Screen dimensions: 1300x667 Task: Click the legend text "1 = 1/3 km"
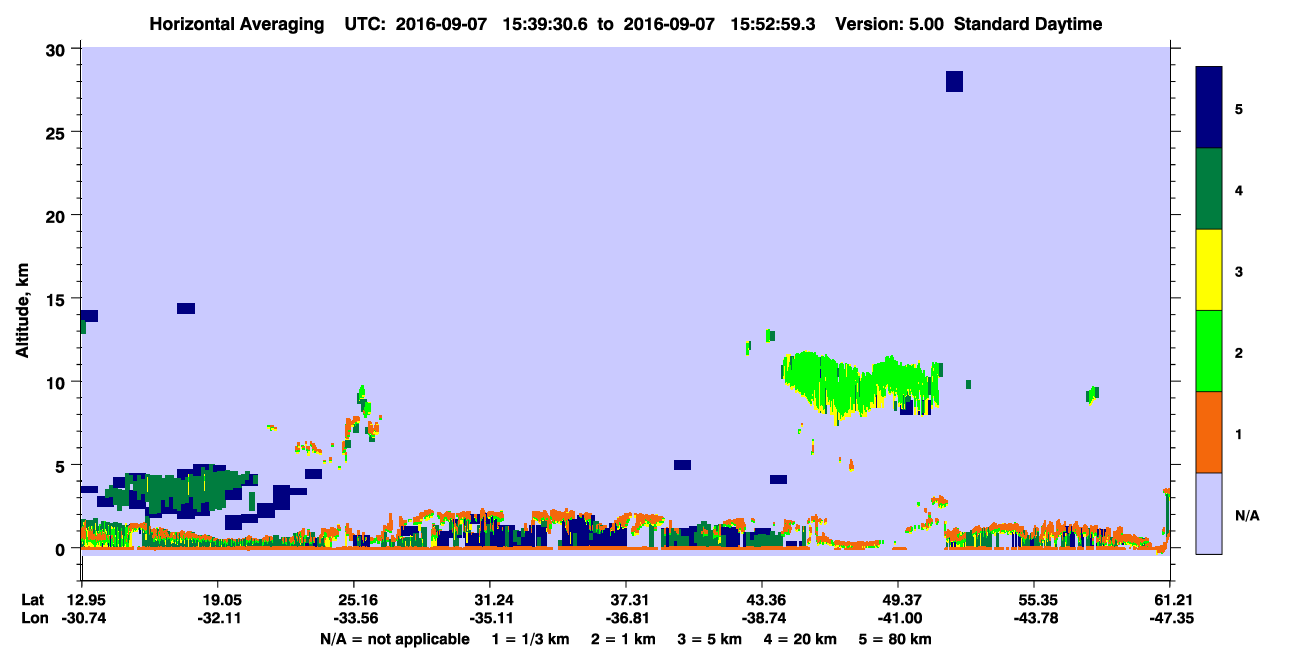click(529, 639)
